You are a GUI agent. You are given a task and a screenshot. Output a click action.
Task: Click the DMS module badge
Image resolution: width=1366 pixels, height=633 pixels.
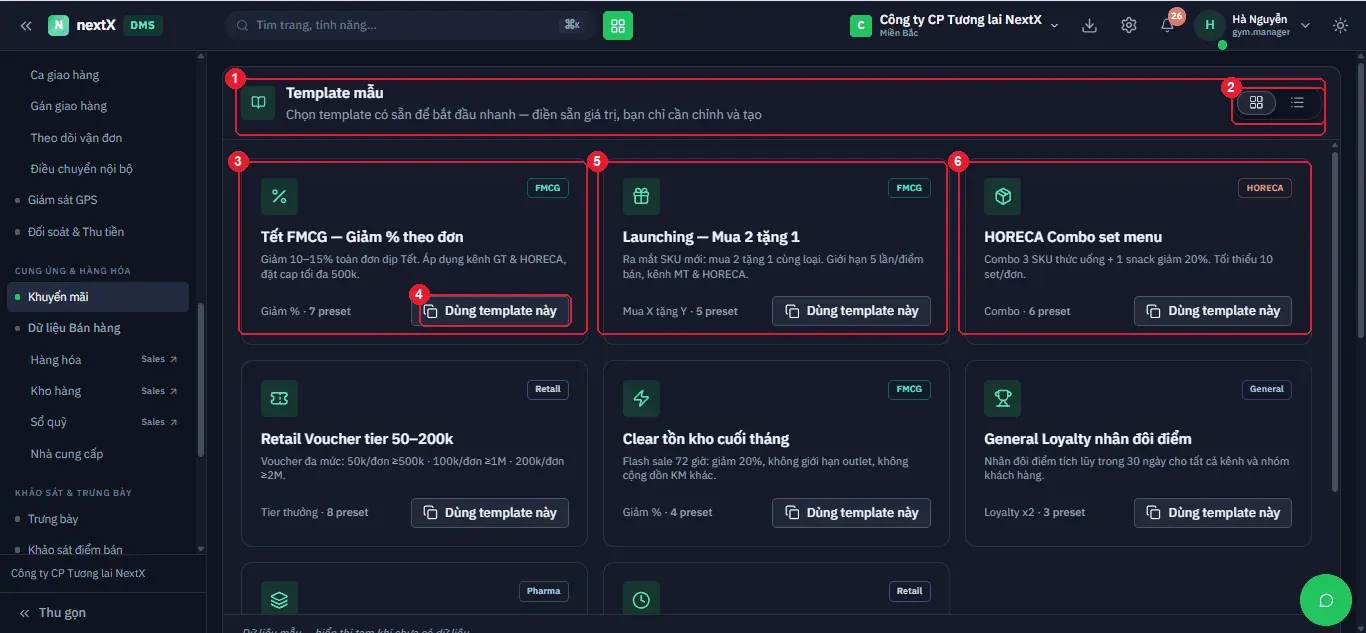click(142, 25)
